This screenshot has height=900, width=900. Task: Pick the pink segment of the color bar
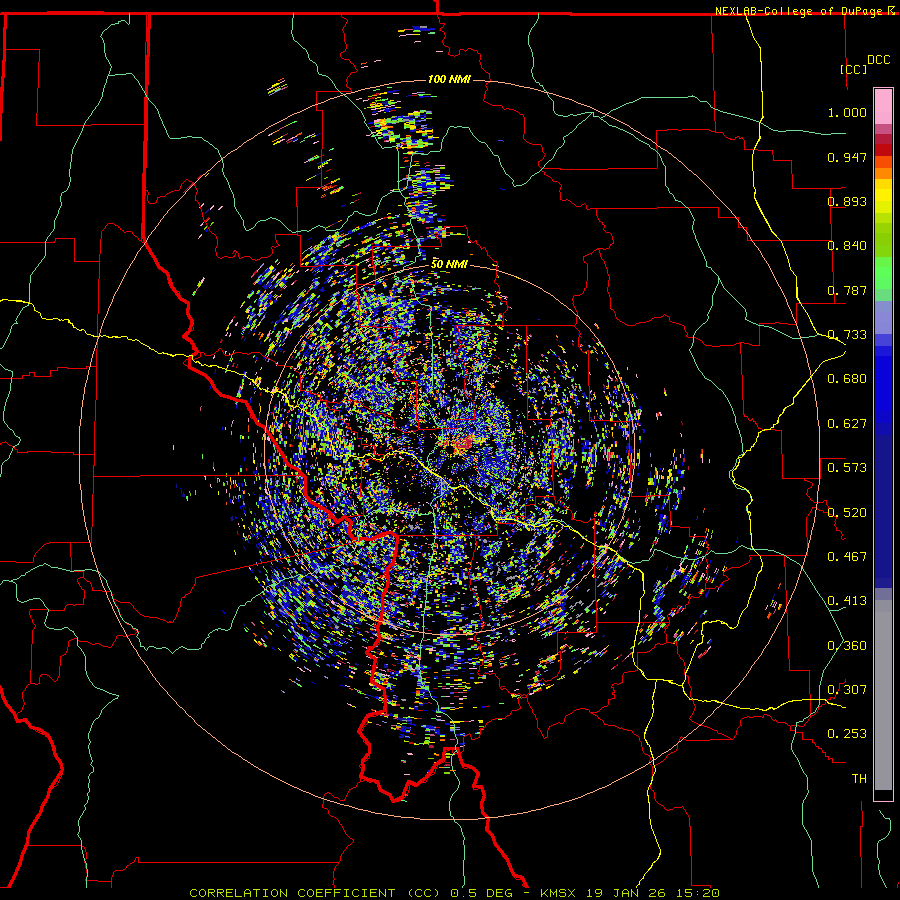pos(883,106)
